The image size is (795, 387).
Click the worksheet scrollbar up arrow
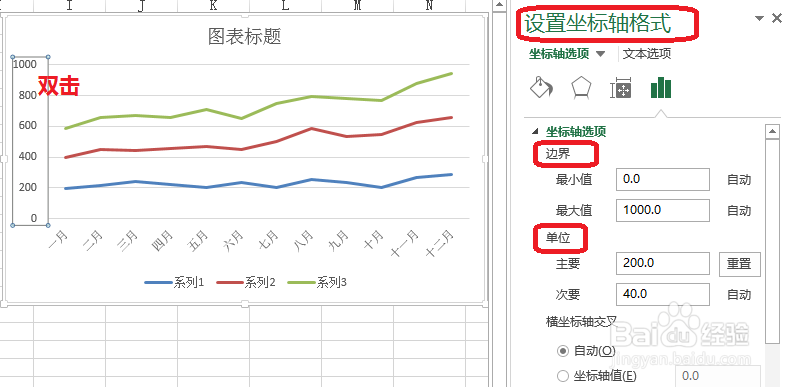click(499, 6)
